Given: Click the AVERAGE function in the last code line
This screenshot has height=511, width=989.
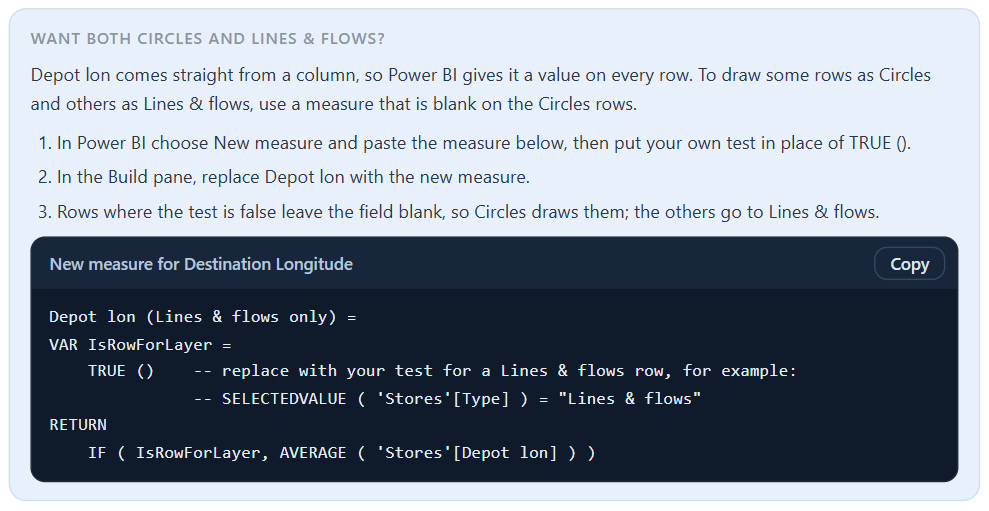Looking at the screenshot, I should point(313,452).
